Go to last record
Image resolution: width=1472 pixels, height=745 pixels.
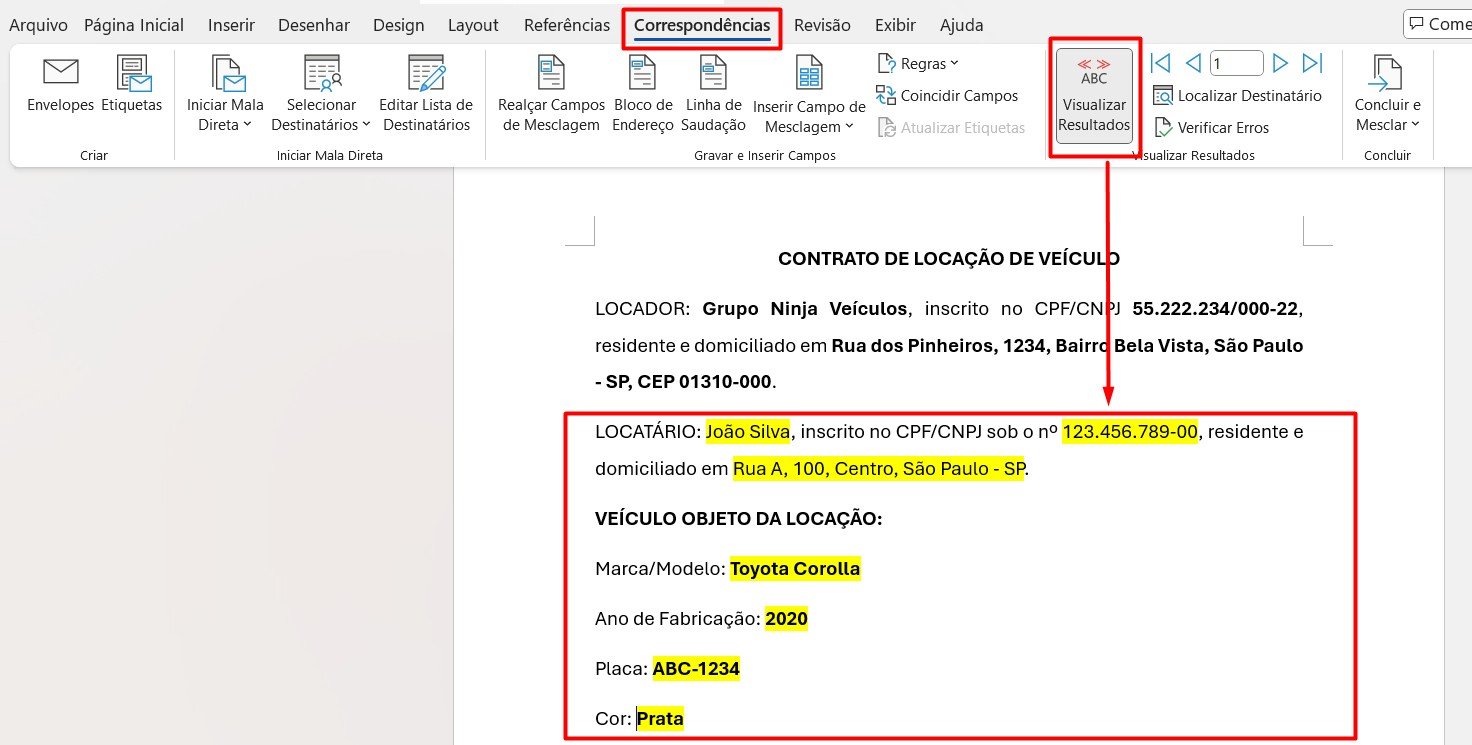click(x=1313, y=64)
